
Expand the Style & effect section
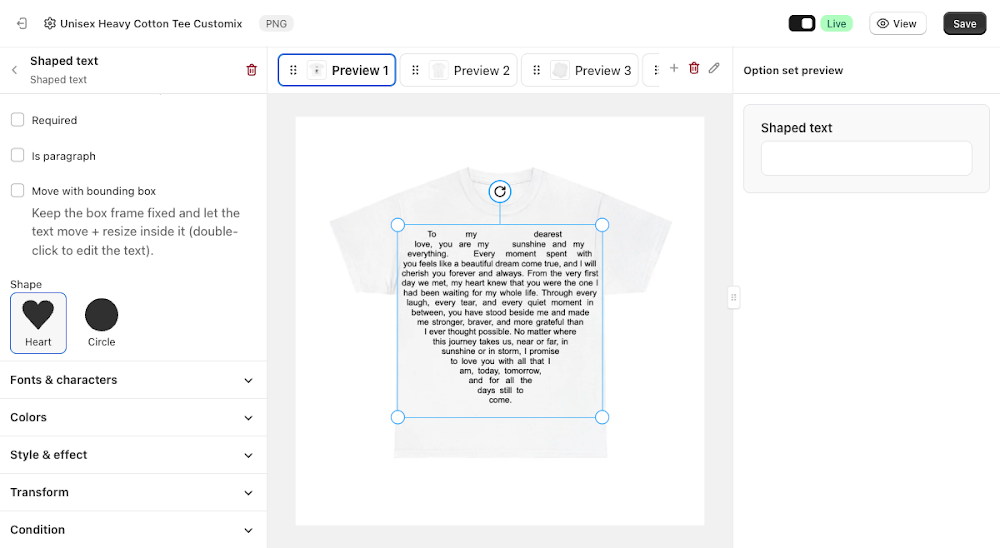click(x=133, y=455)
